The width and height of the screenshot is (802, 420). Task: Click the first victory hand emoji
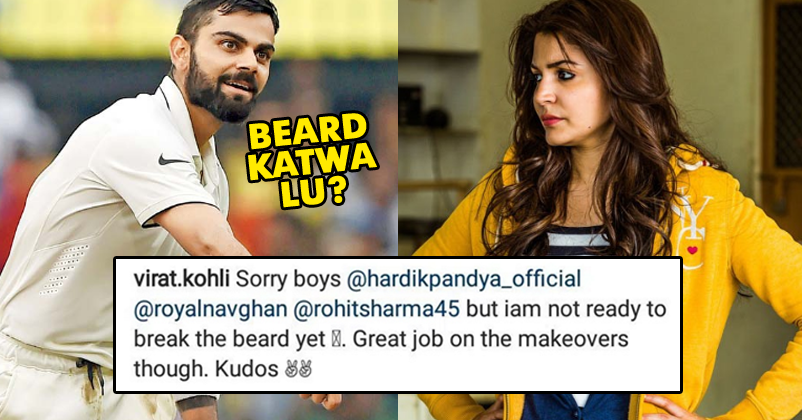coord(291,369)
